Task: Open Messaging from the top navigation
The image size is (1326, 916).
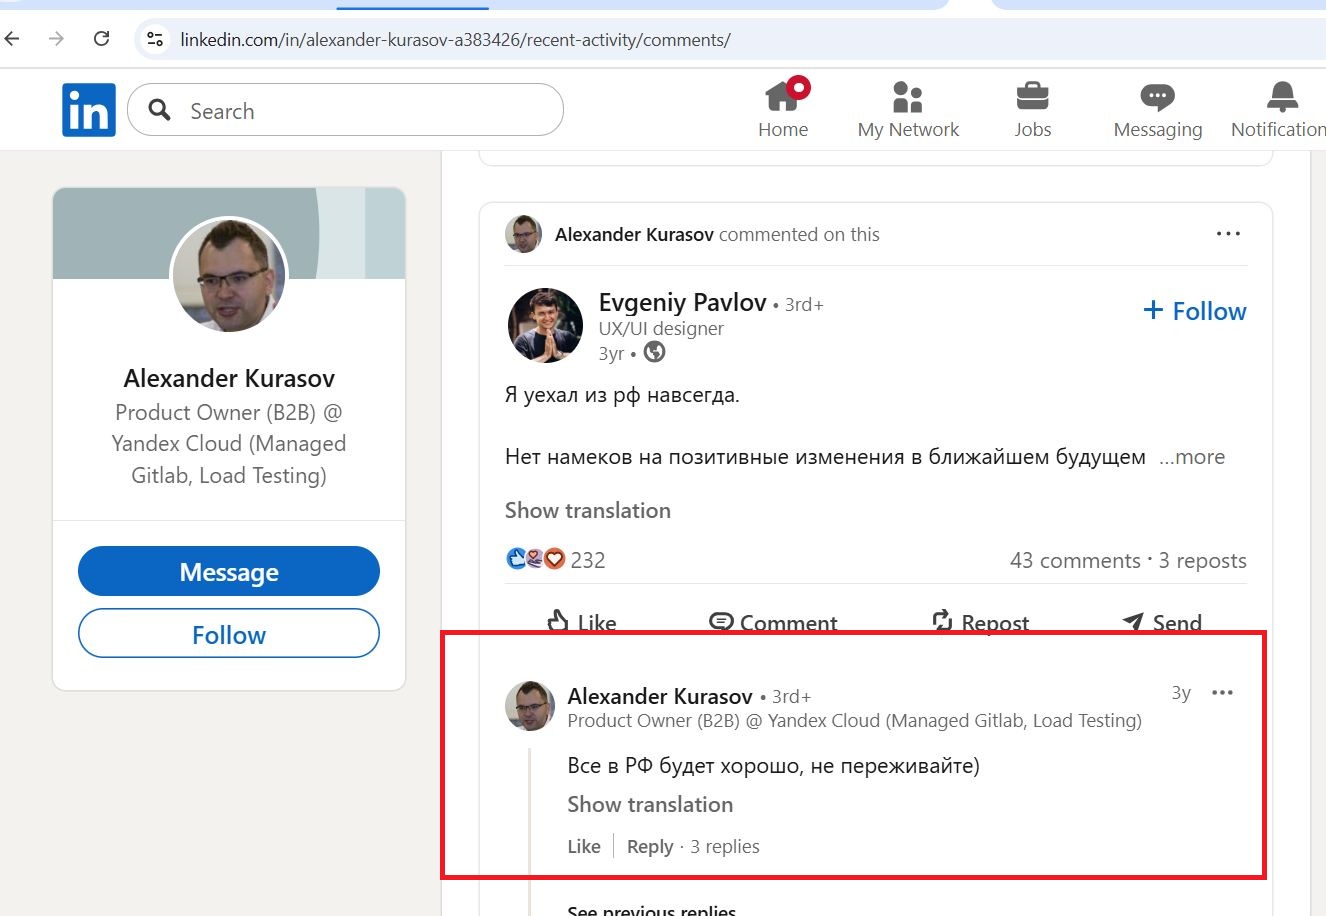Action: [1157, 109]
